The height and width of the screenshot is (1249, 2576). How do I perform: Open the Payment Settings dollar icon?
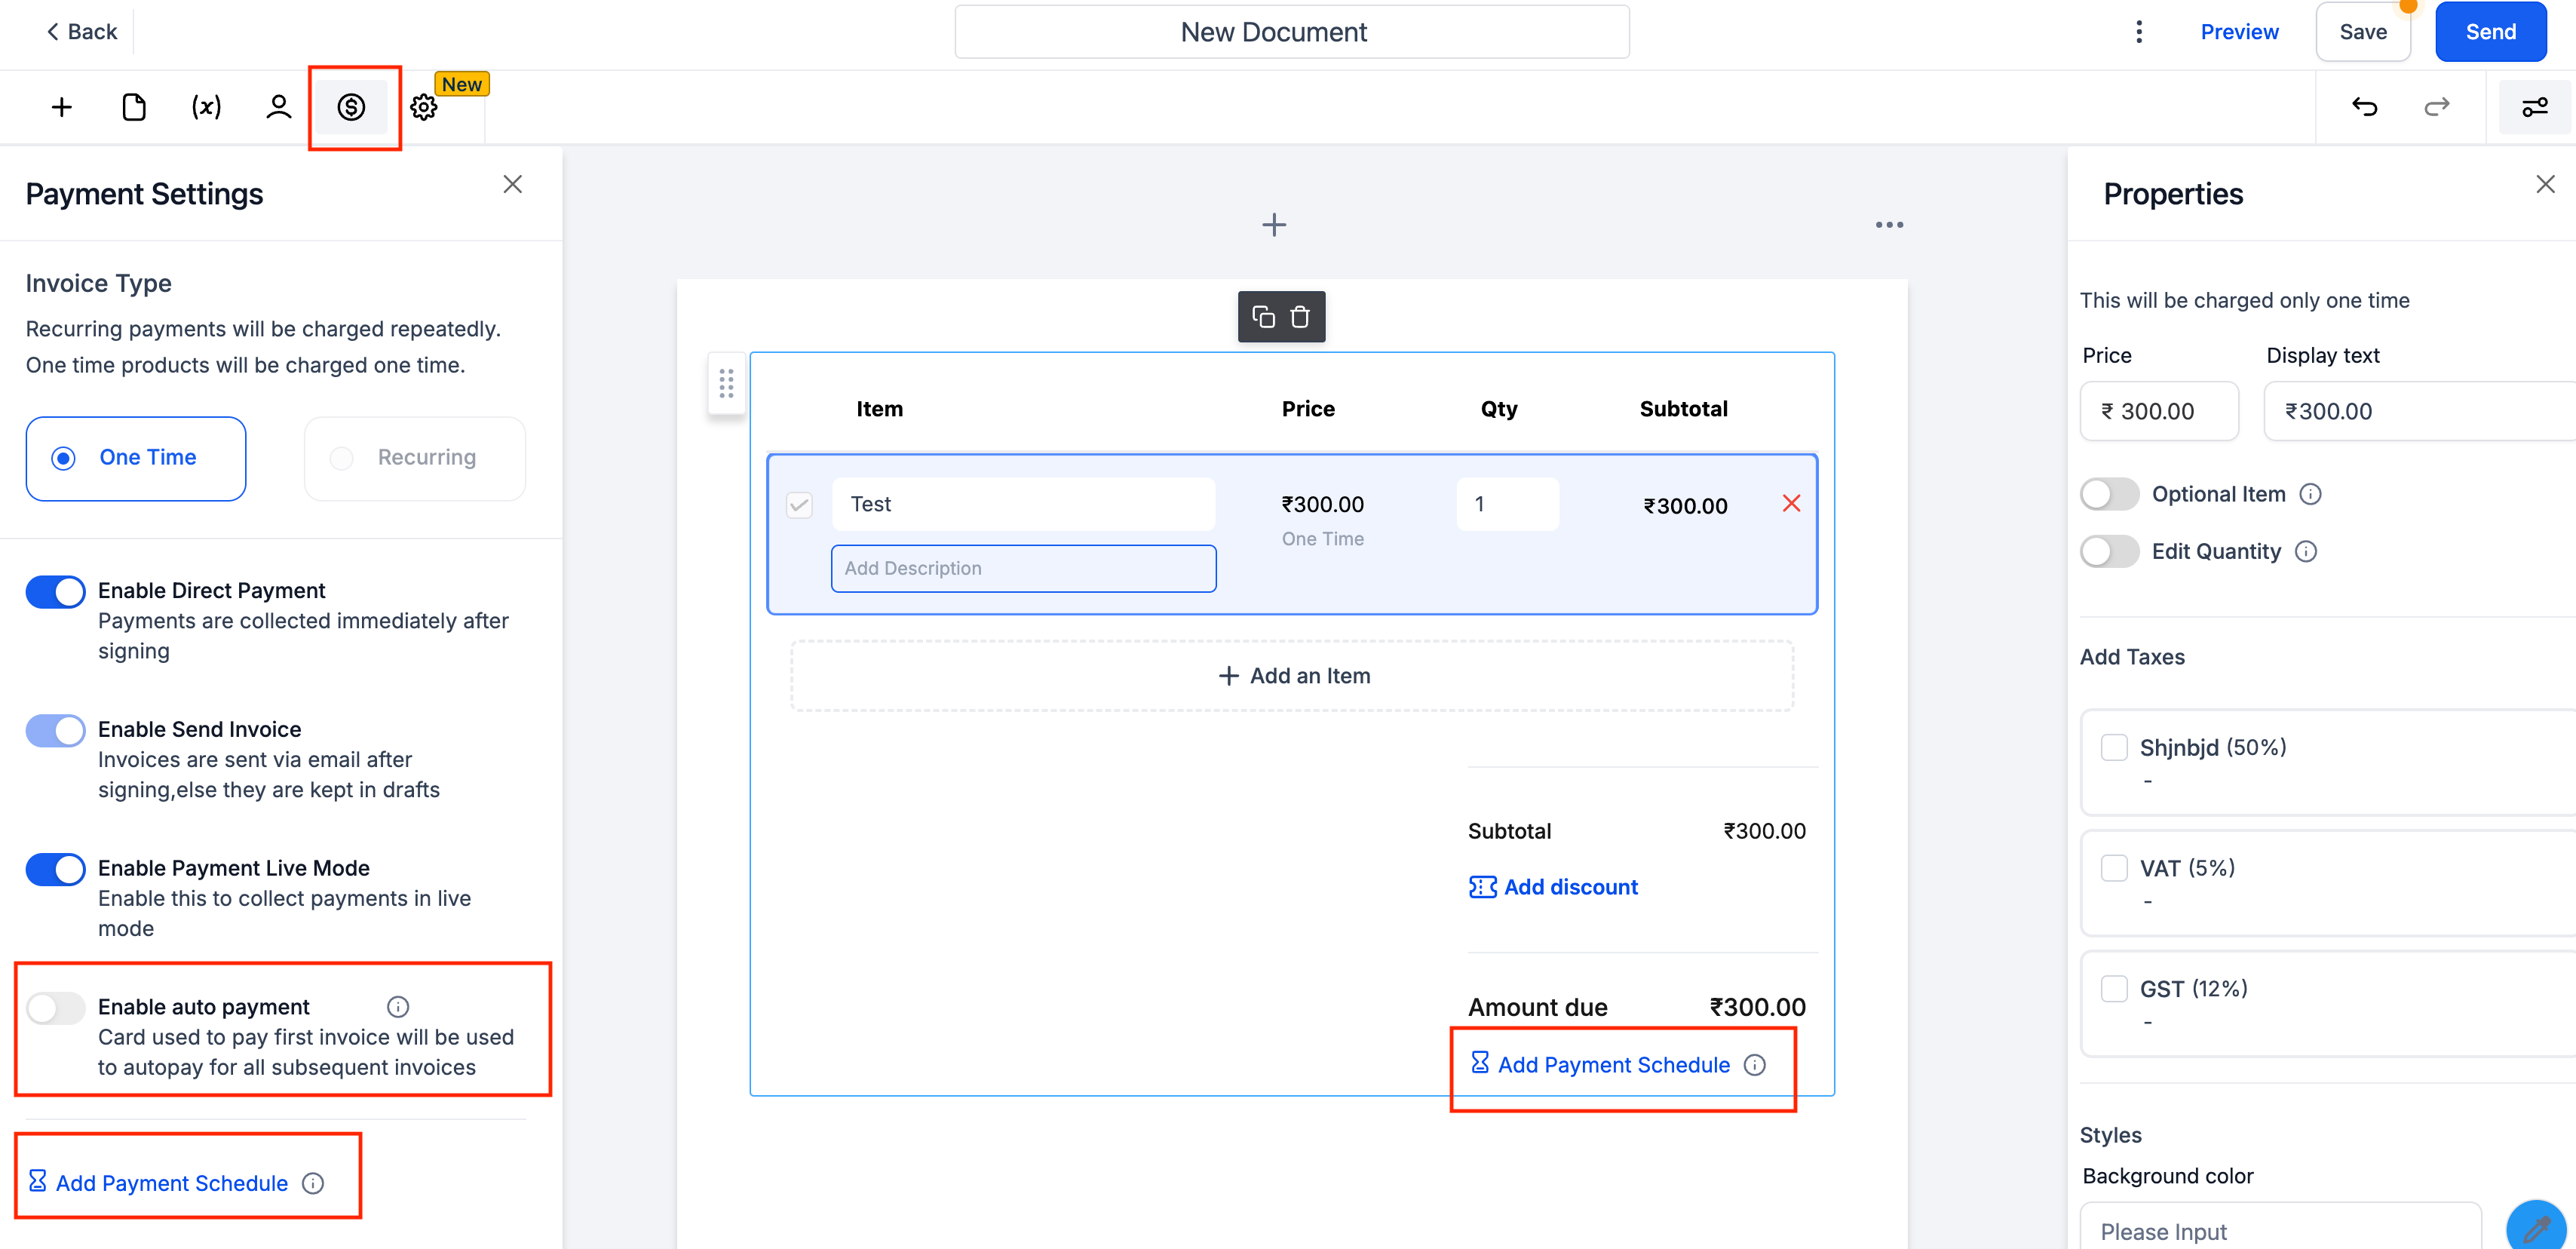tap(351, 107)
